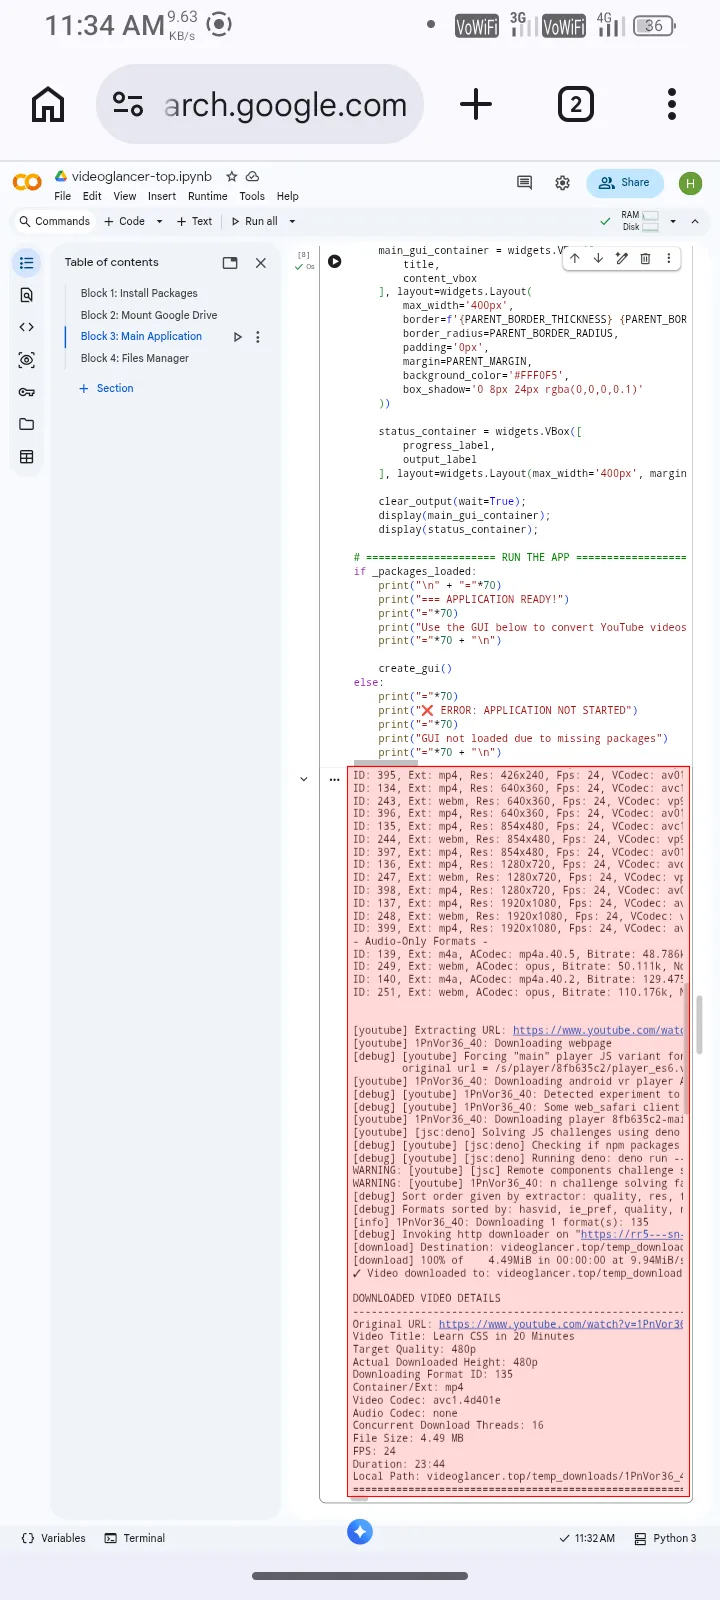
Task: Star the videoglancer-top notebook
Action: [232, 176]
